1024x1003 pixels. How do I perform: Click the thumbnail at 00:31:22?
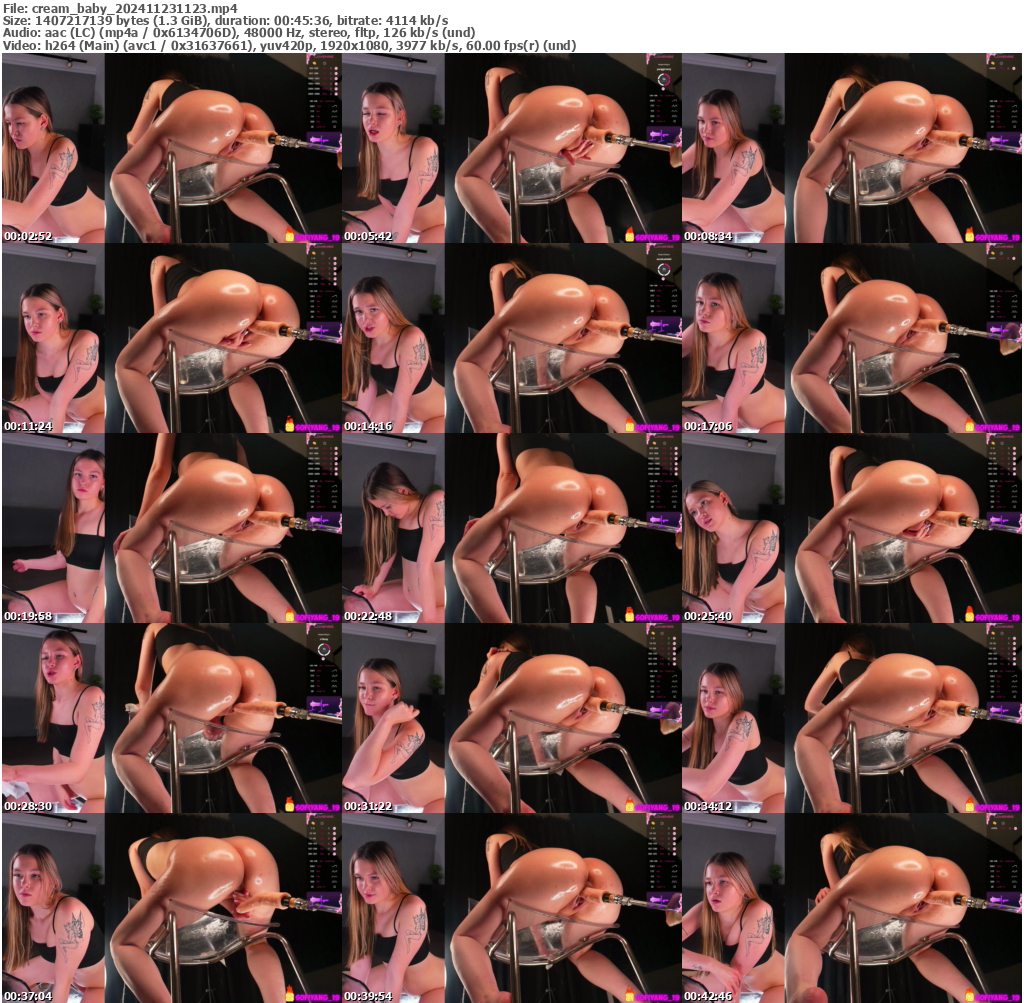pos(511,718)
